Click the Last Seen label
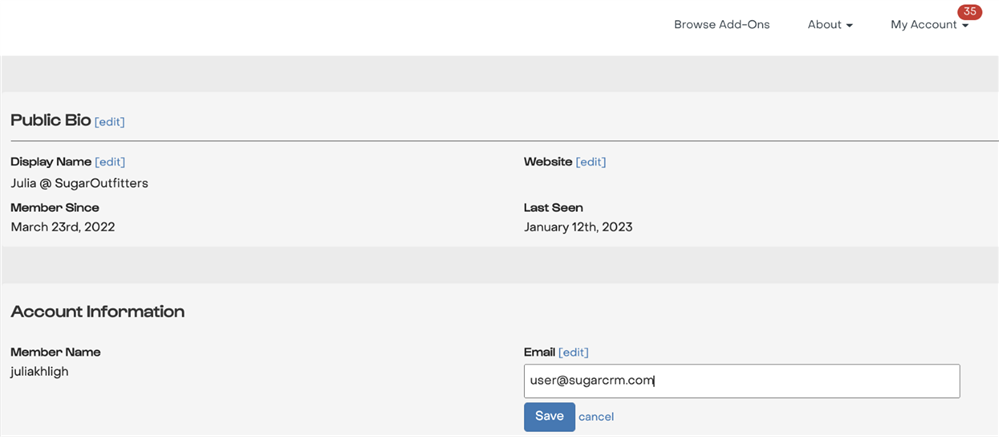999x437 pixels. 553,208
